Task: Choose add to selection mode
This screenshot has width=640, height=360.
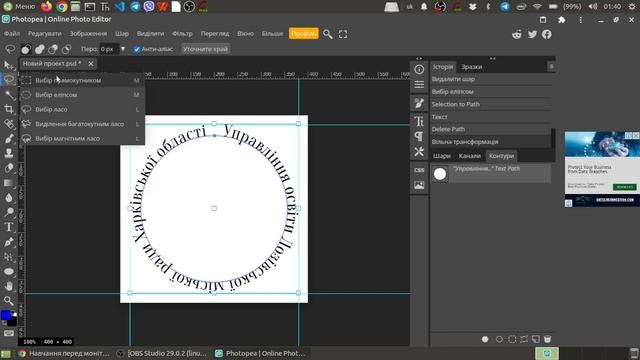Action: tap(40, 49)
